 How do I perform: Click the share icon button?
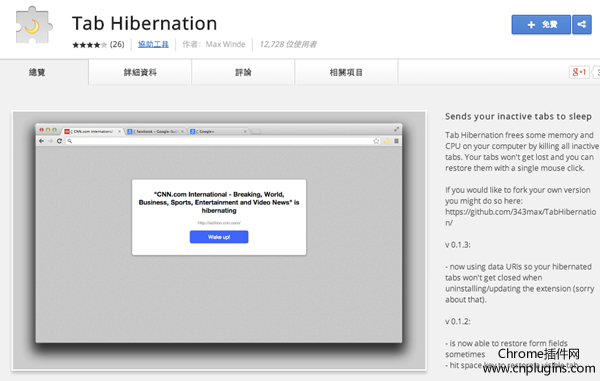[582, 25]
